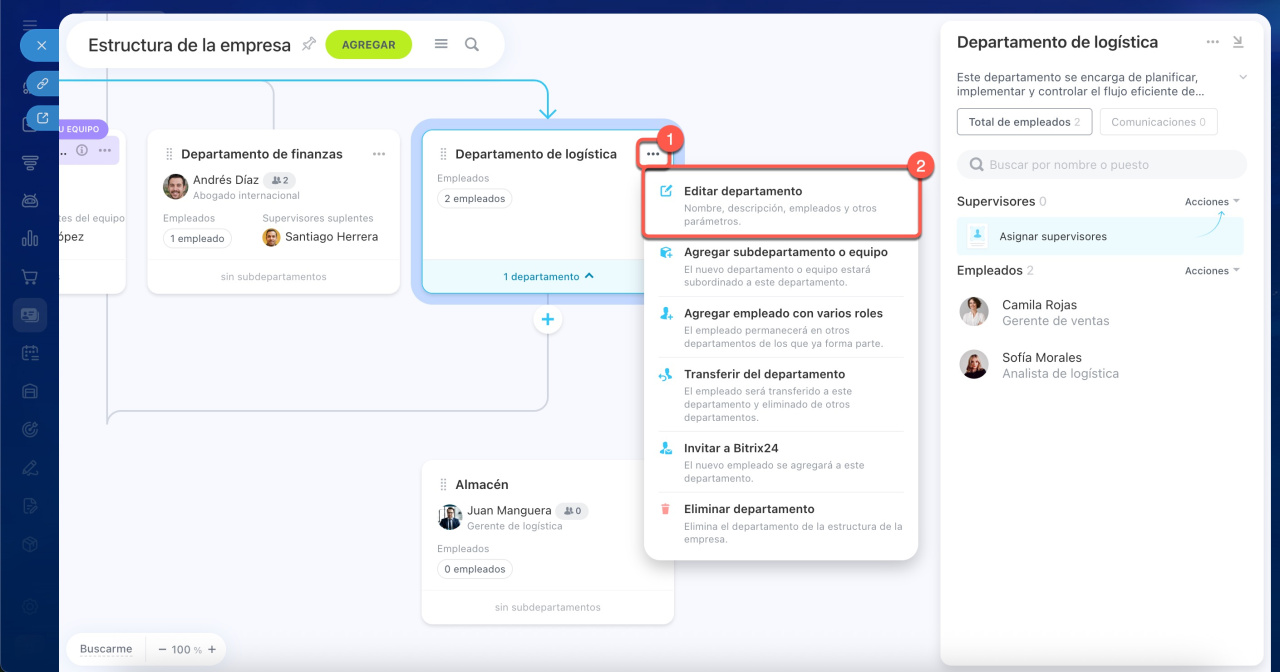Open the hamburger list icon in the header

(x=441, y=44)
